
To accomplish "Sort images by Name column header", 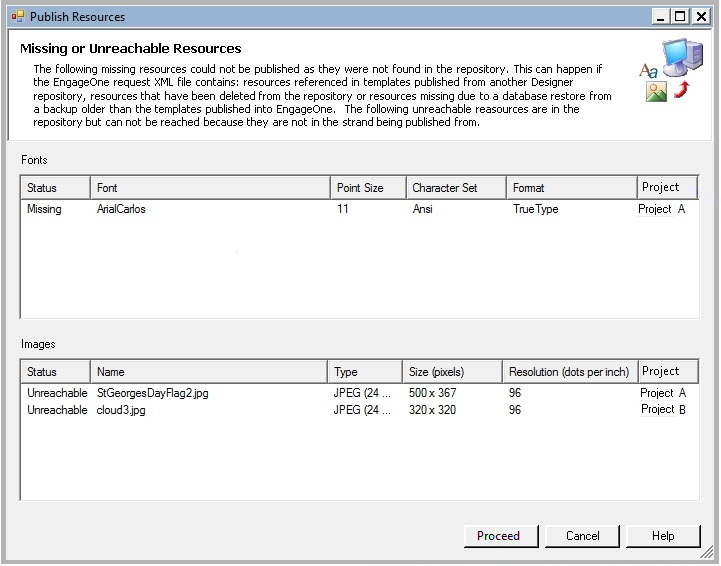I will [210, 372].
